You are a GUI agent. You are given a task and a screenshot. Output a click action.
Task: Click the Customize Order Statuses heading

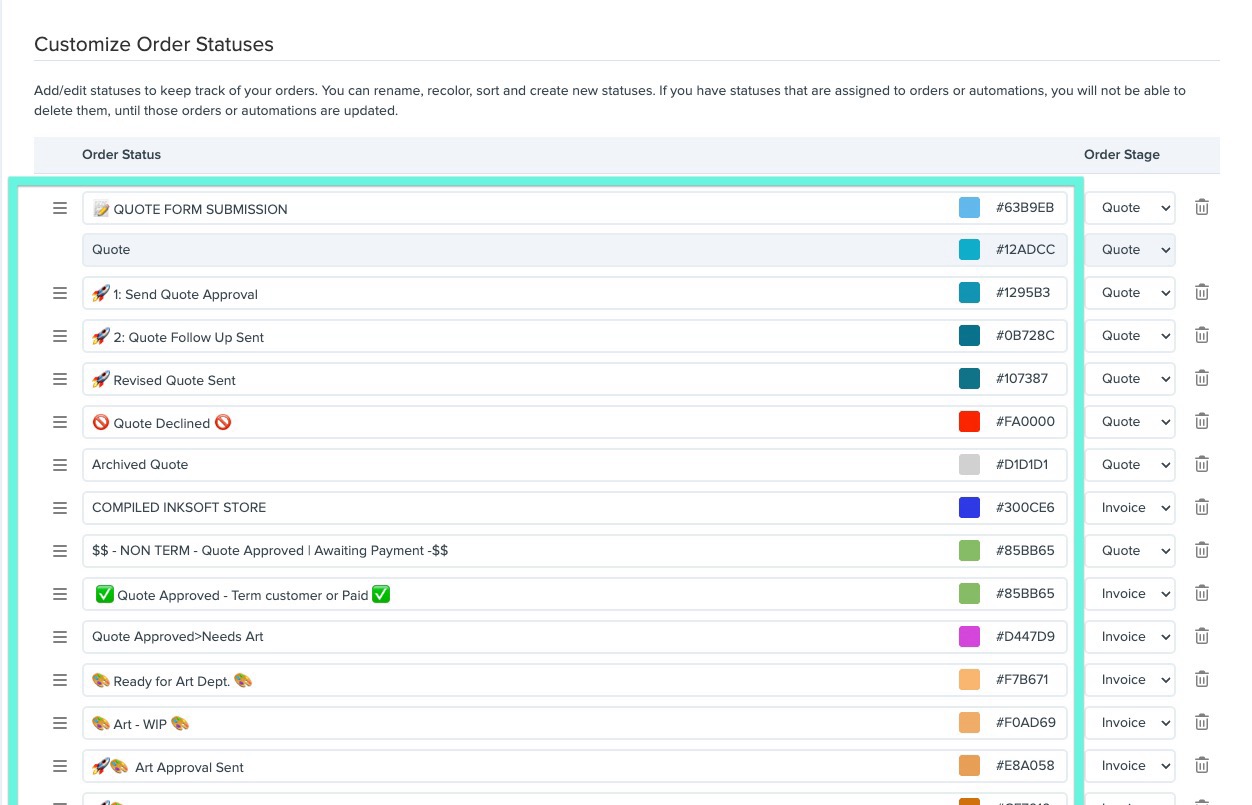click(x=154, y=44)
